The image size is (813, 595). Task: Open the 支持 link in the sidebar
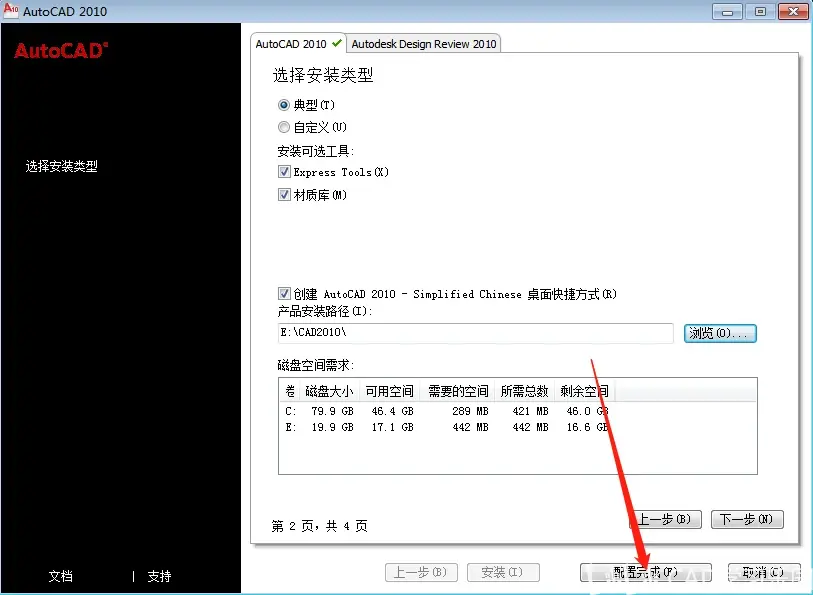(159, 576)
